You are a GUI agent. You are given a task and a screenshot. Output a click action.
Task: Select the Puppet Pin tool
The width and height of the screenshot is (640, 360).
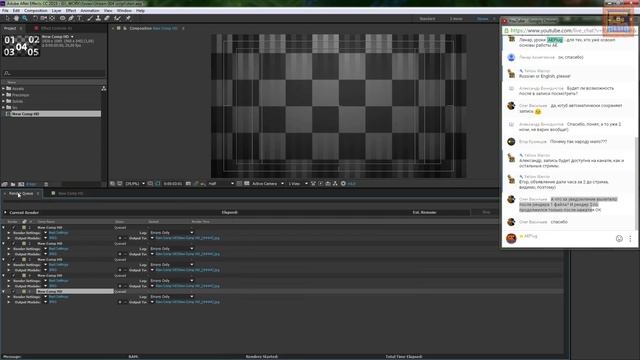128,18
